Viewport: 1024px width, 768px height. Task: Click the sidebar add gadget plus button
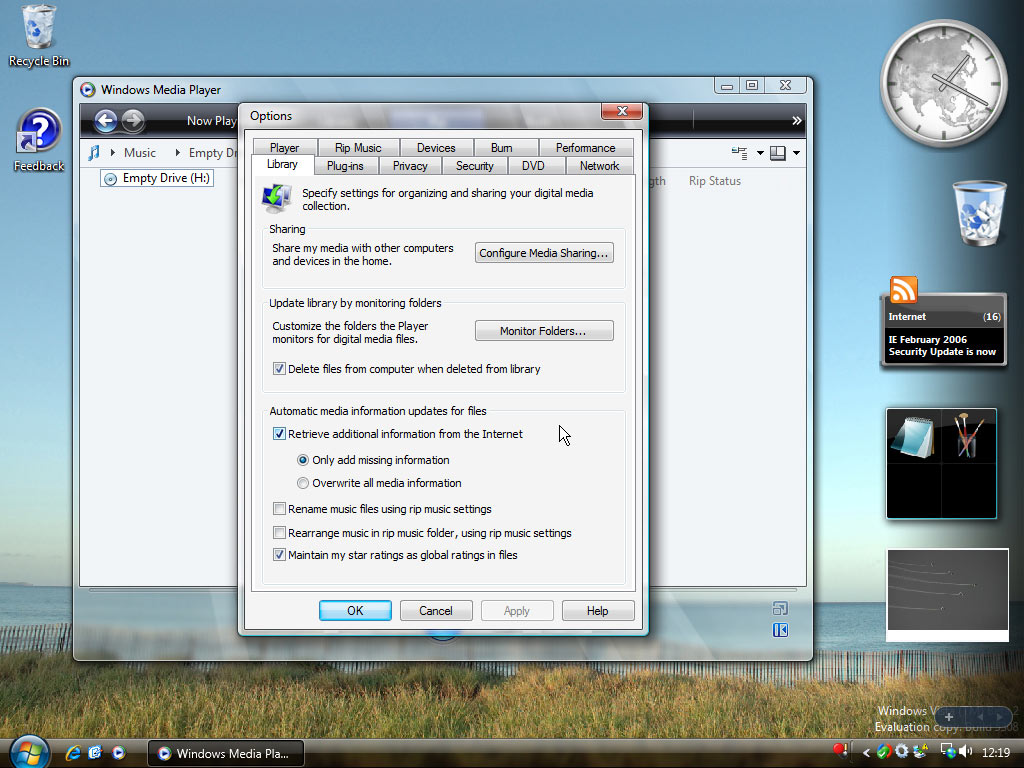pyautogui.click(x=949, y=717)
